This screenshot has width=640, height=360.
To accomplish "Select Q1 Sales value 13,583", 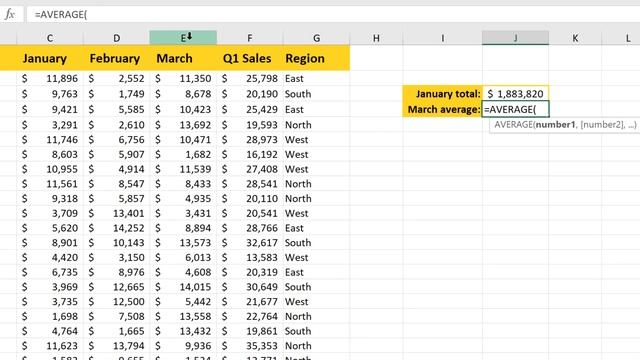I will point(250,257).
